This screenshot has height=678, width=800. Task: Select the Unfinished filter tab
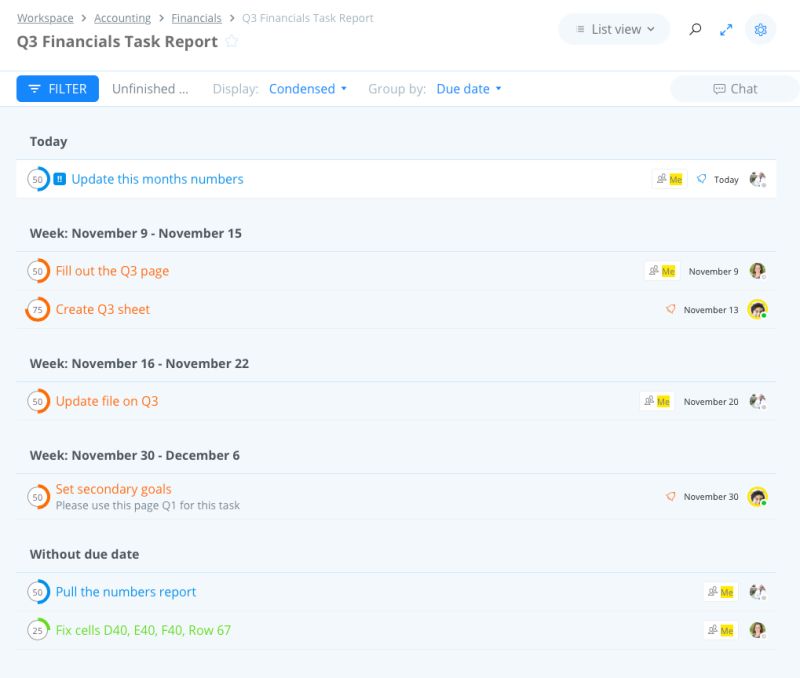150,88
